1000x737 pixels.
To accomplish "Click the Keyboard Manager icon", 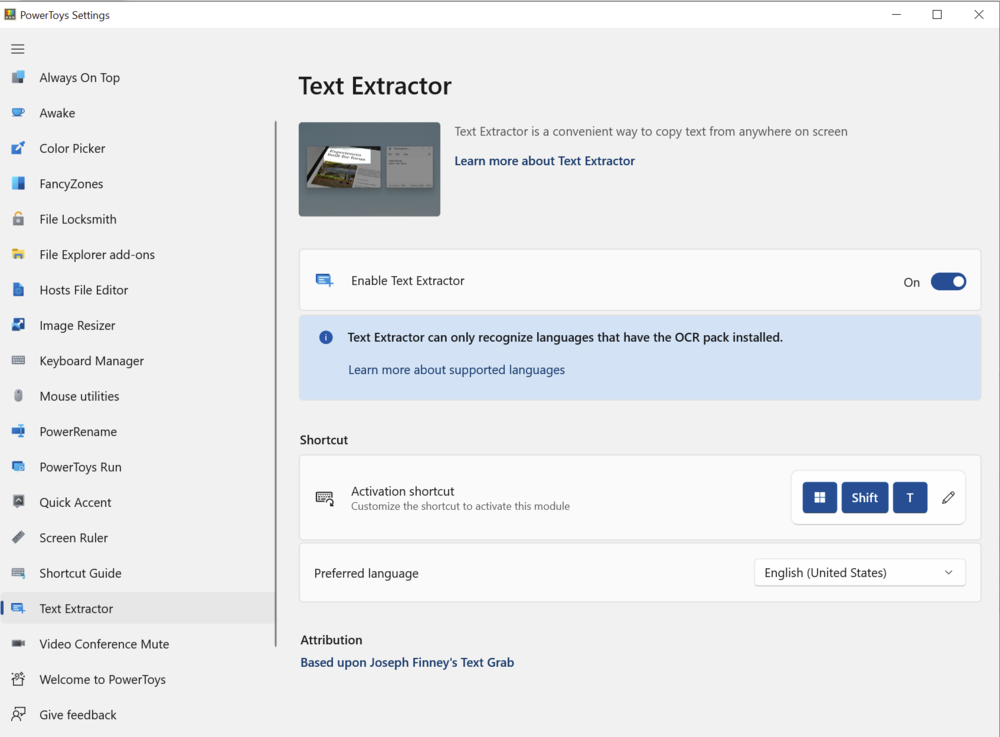I will point(18,361).
